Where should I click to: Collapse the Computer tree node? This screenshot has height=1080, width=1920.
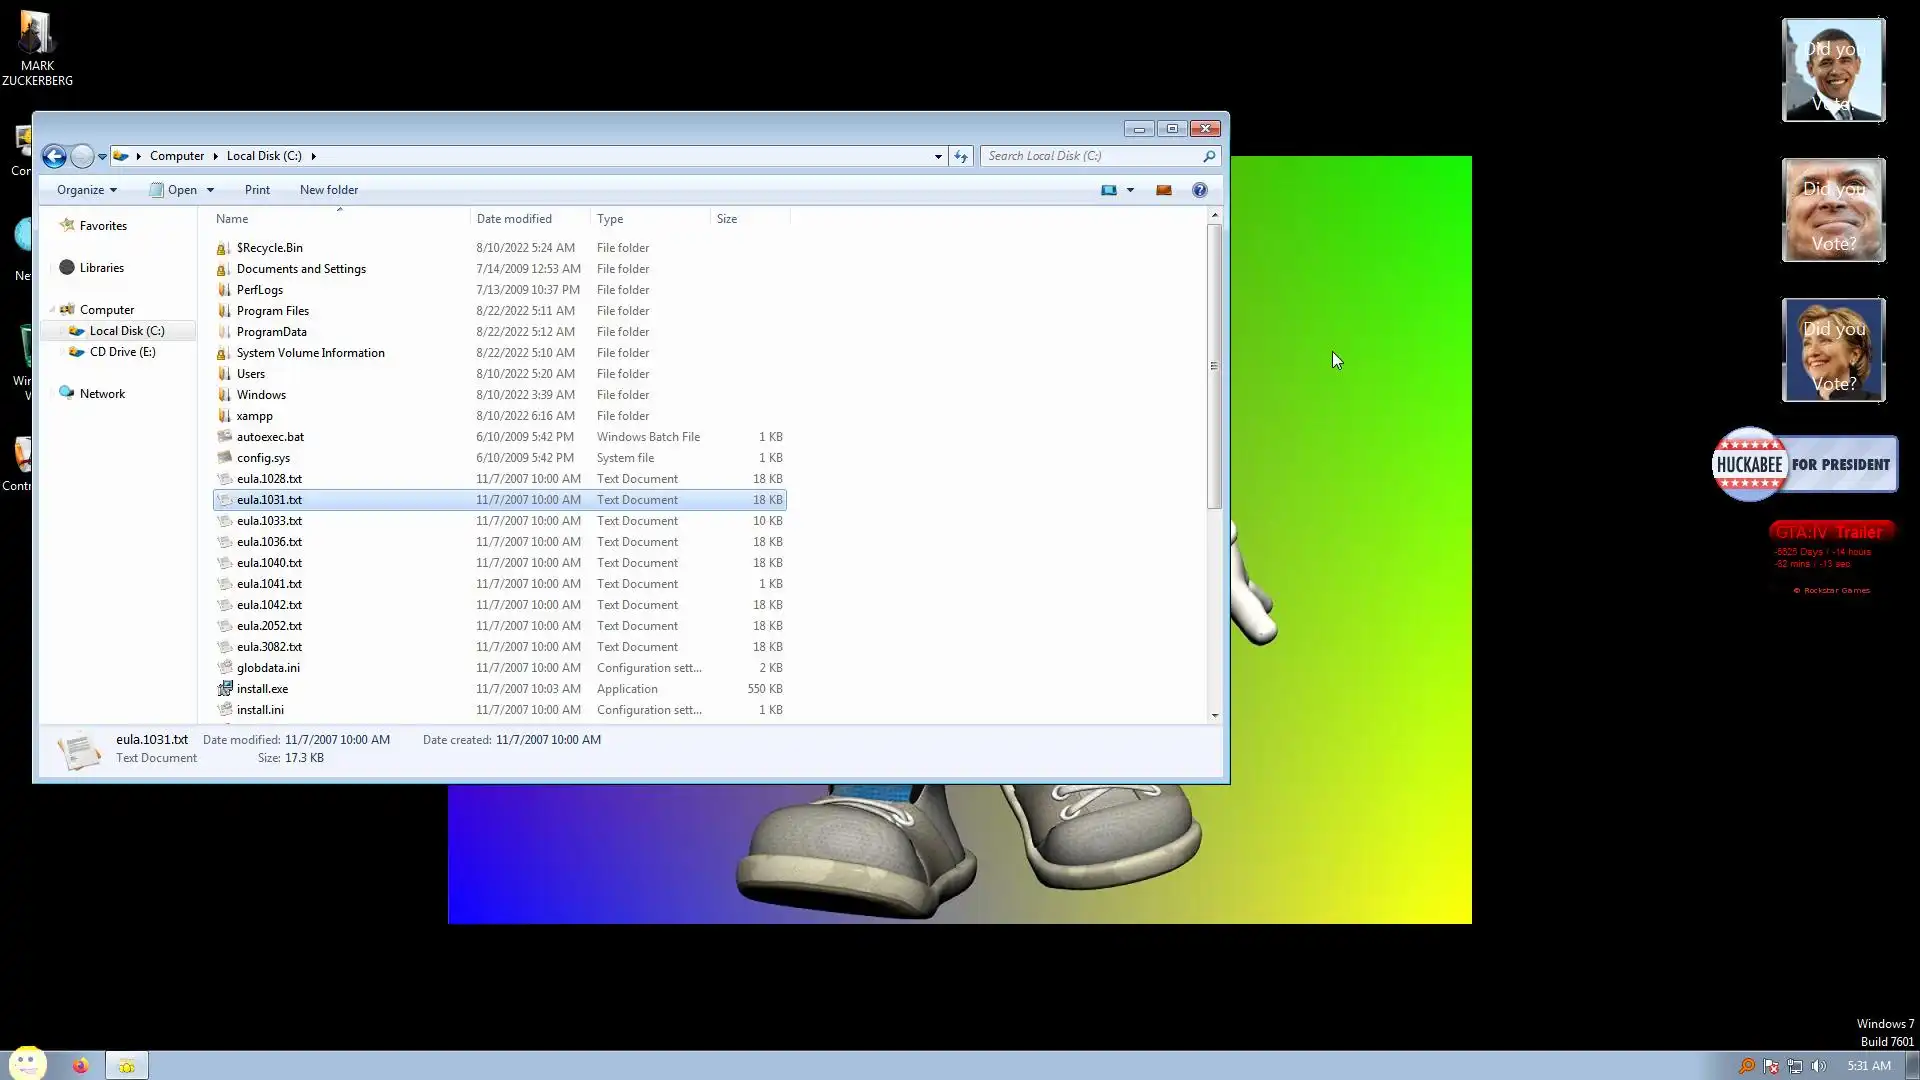52,310
